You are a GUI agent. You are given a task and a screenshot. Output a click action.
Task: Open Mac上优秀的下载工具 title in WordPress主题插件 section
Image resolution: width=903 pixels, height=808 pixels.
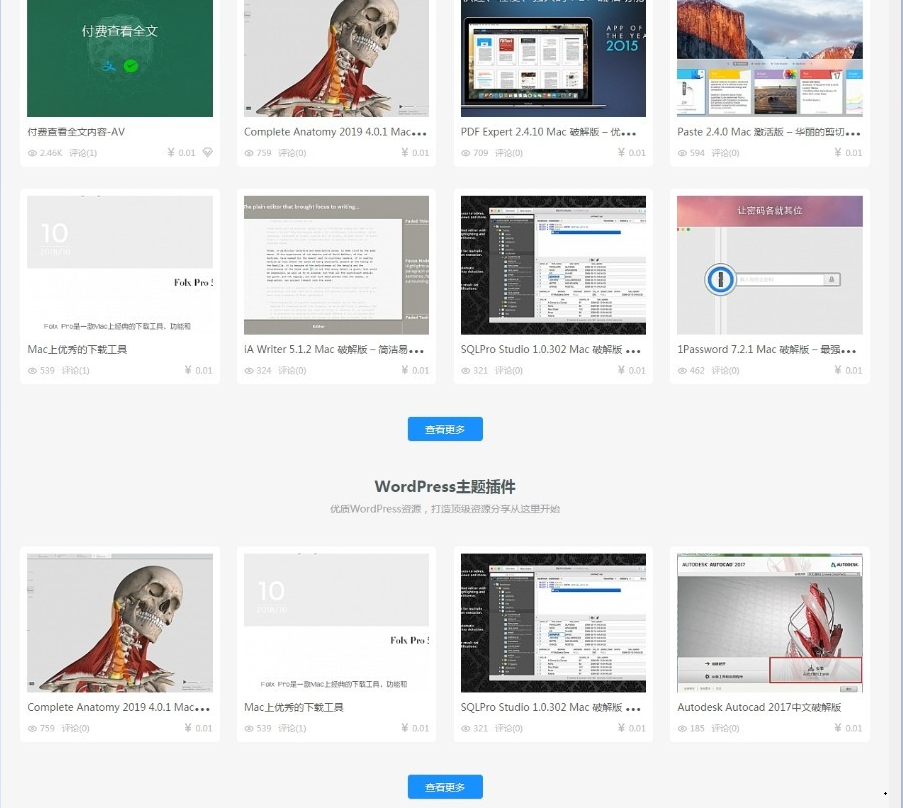[x=294, y=707]
